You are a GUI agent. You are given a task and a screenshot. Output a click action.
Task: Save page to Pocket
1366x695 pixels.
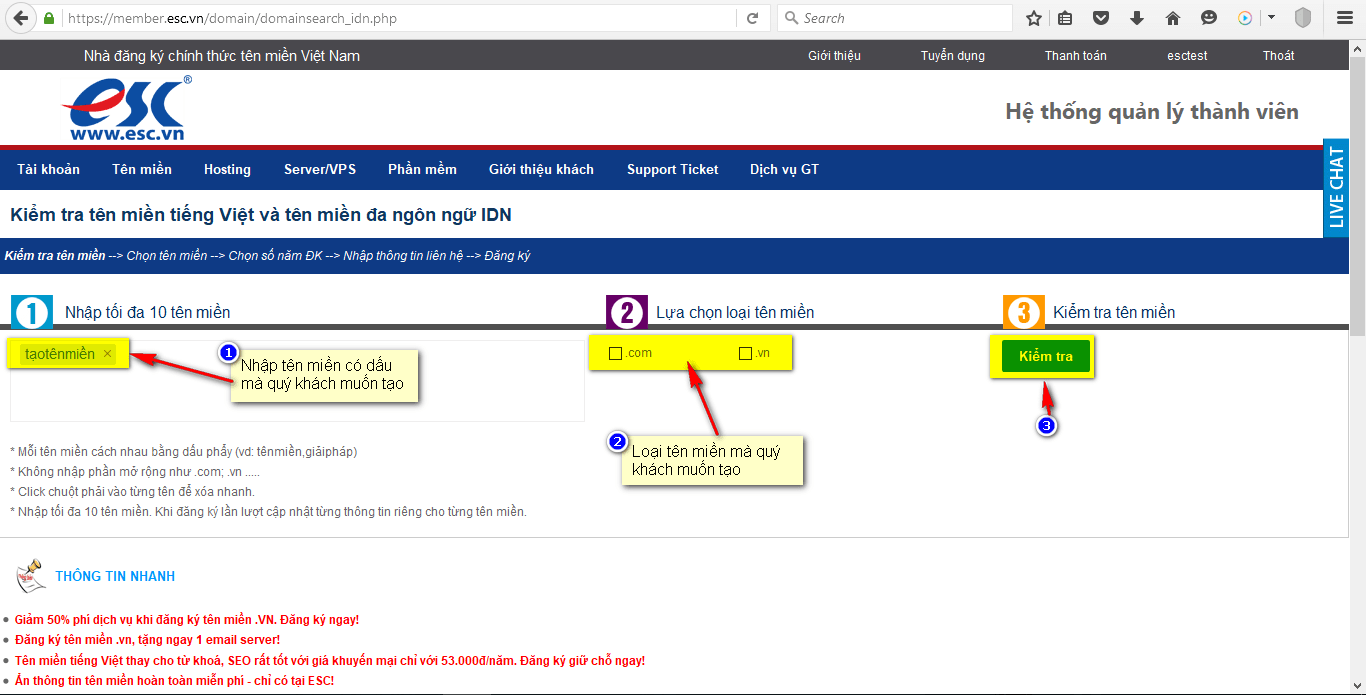[1101, 18]
